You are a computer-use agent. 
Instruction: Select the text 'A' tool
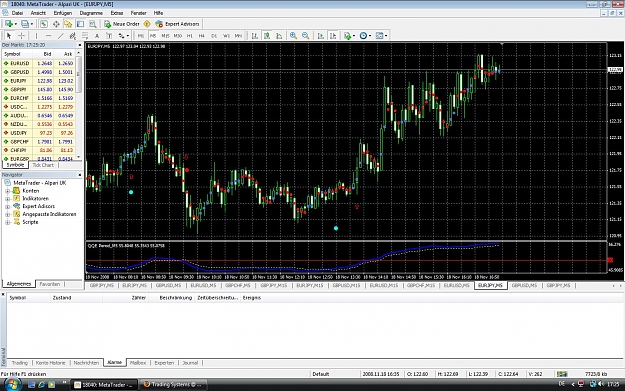97,36
